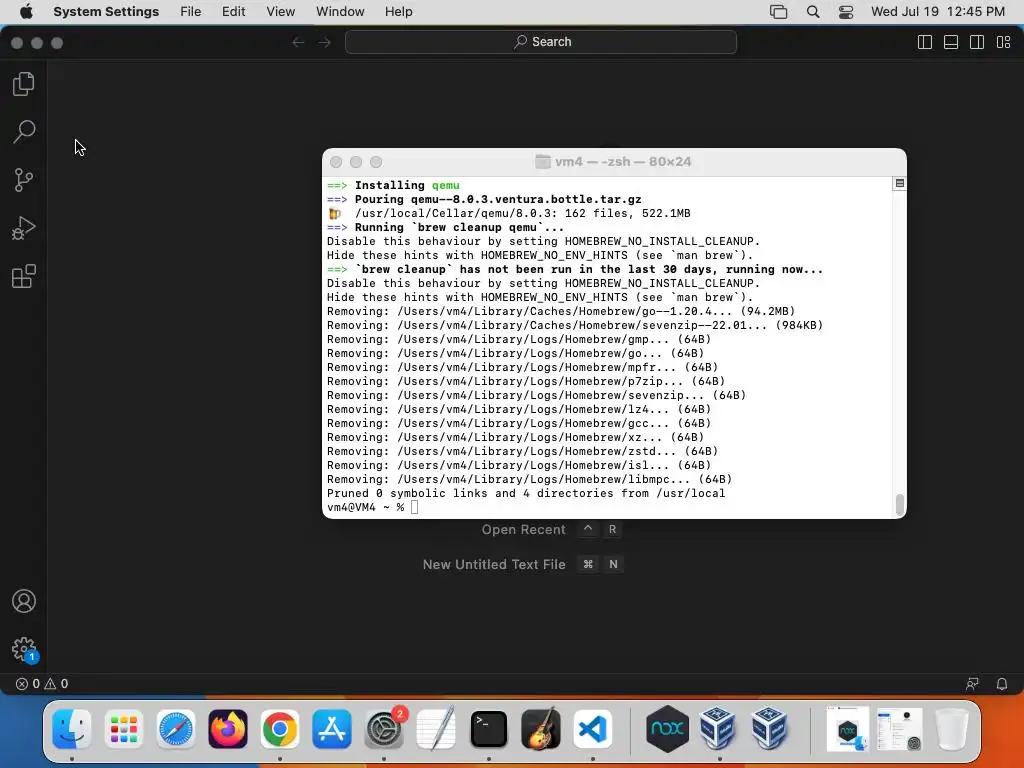Open Control Center in the menu bar
The width and height of the screenshot is (1024, 768).
pos(846,12)
